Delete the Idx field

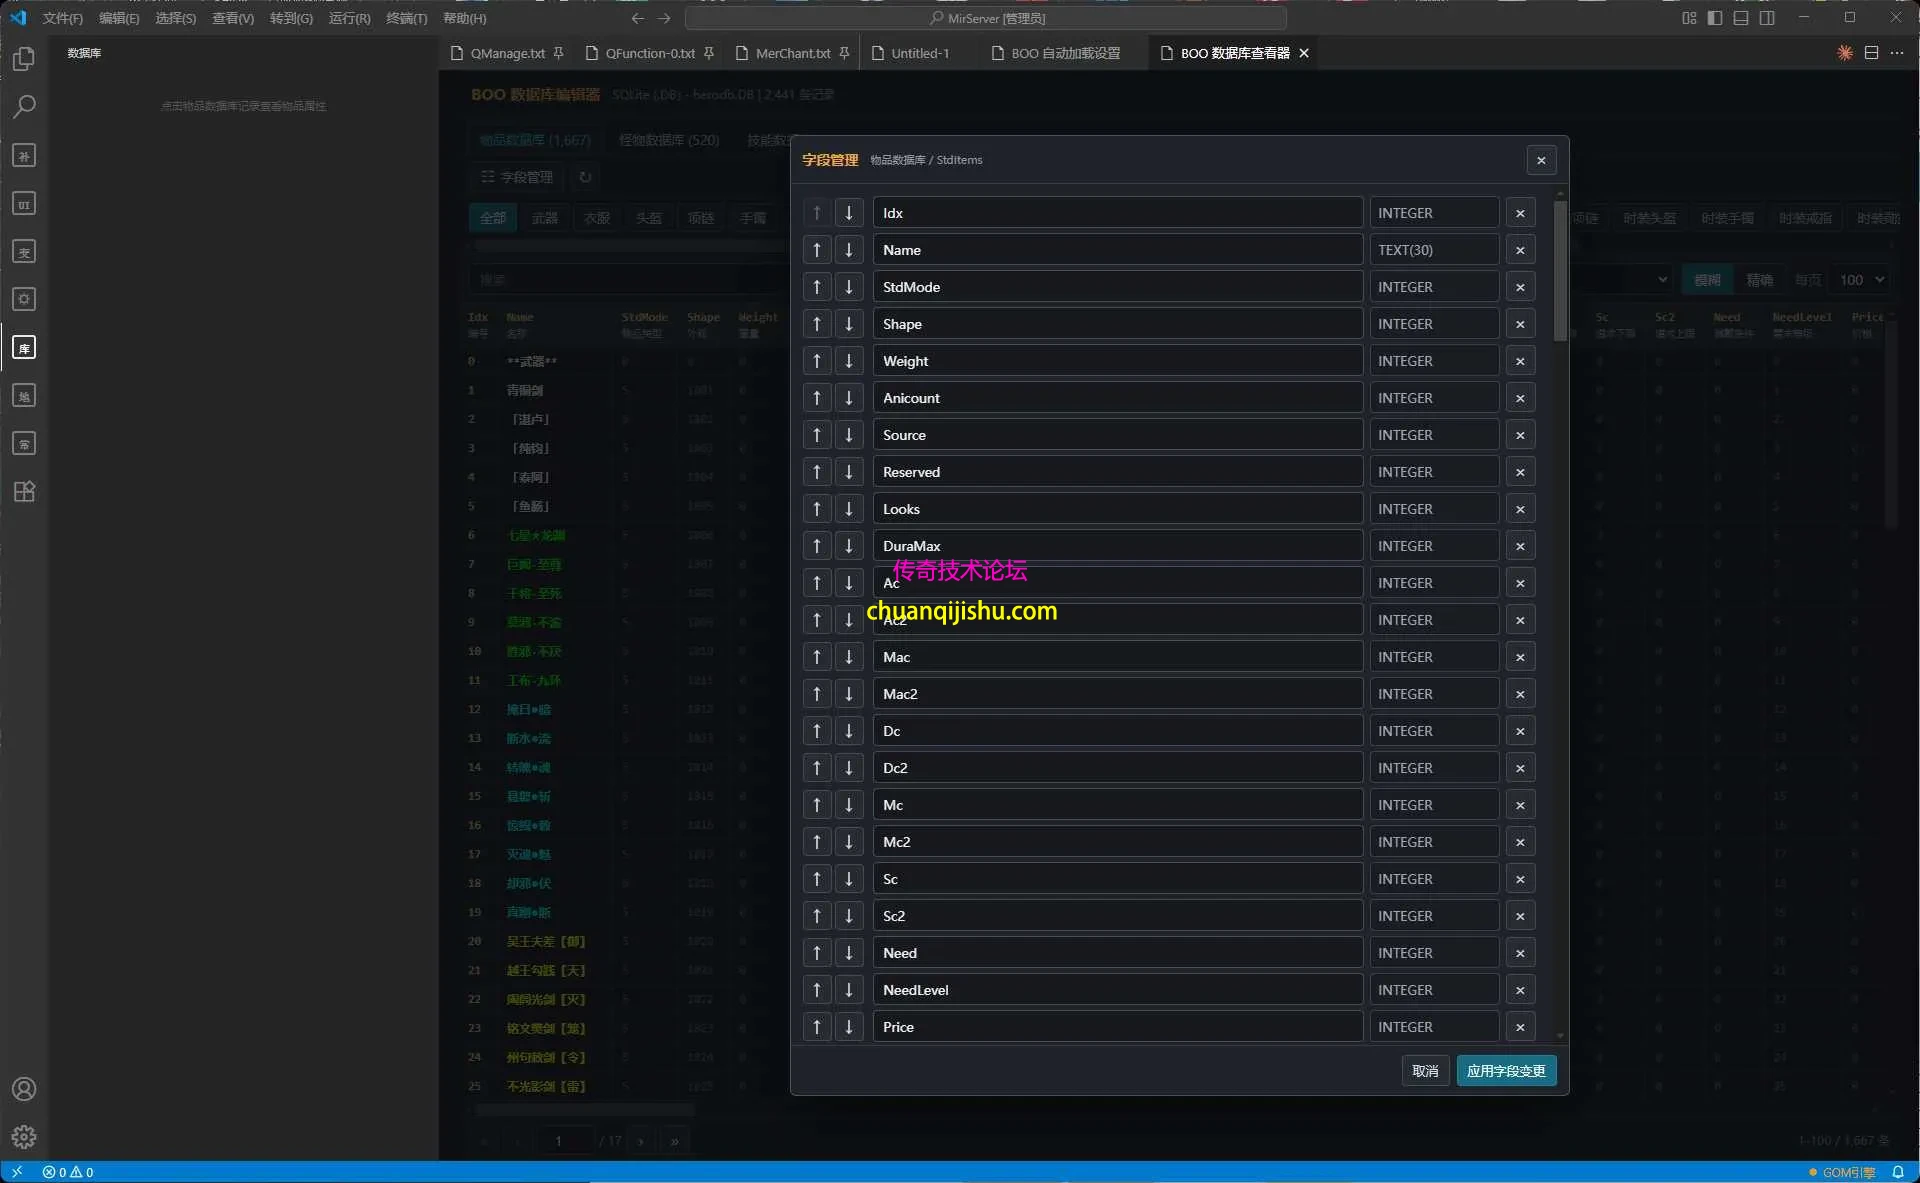point(1520,213)
